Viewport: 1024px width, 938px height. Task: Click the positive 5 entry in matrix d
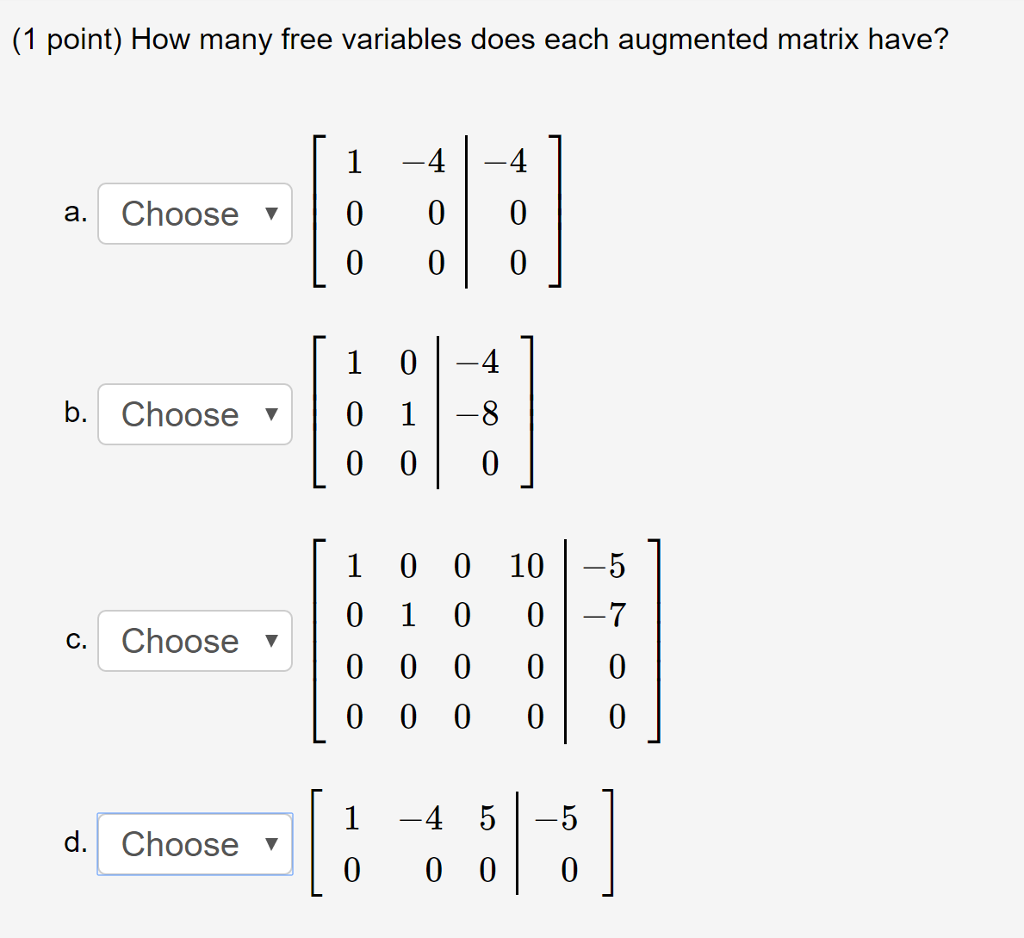click(487, 818)
